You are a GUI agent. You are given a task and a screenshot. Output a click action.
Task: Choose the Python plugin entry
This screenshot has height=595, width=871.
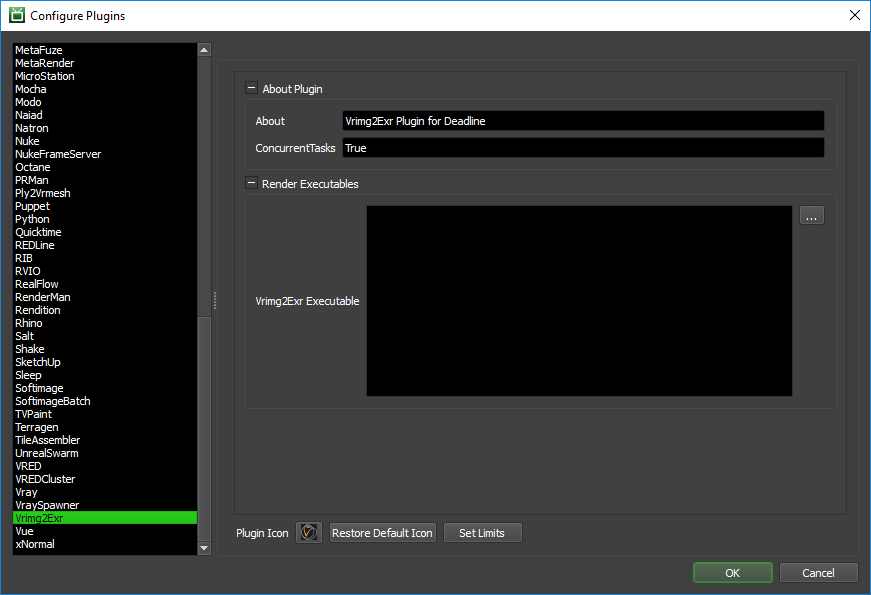tap(32, 219)
